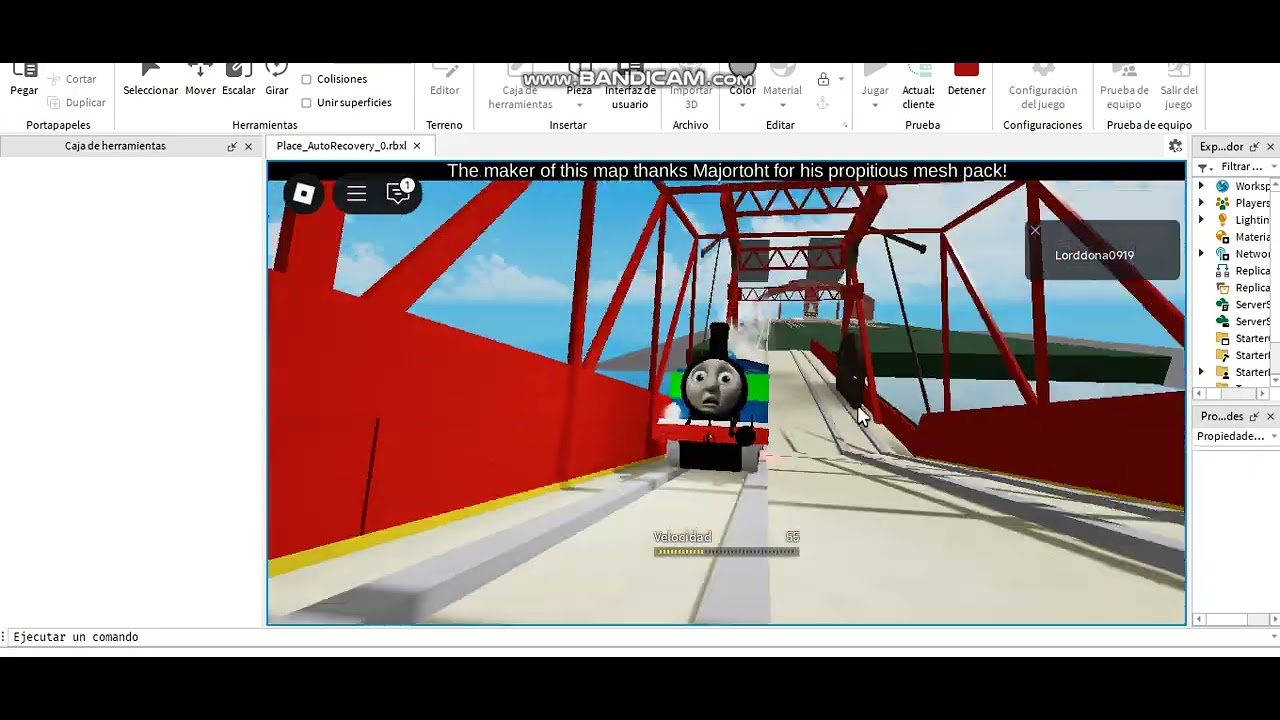Click the anchor icon in Editar group
This screenshot has height=720, width=1280.
click(823, 103)
